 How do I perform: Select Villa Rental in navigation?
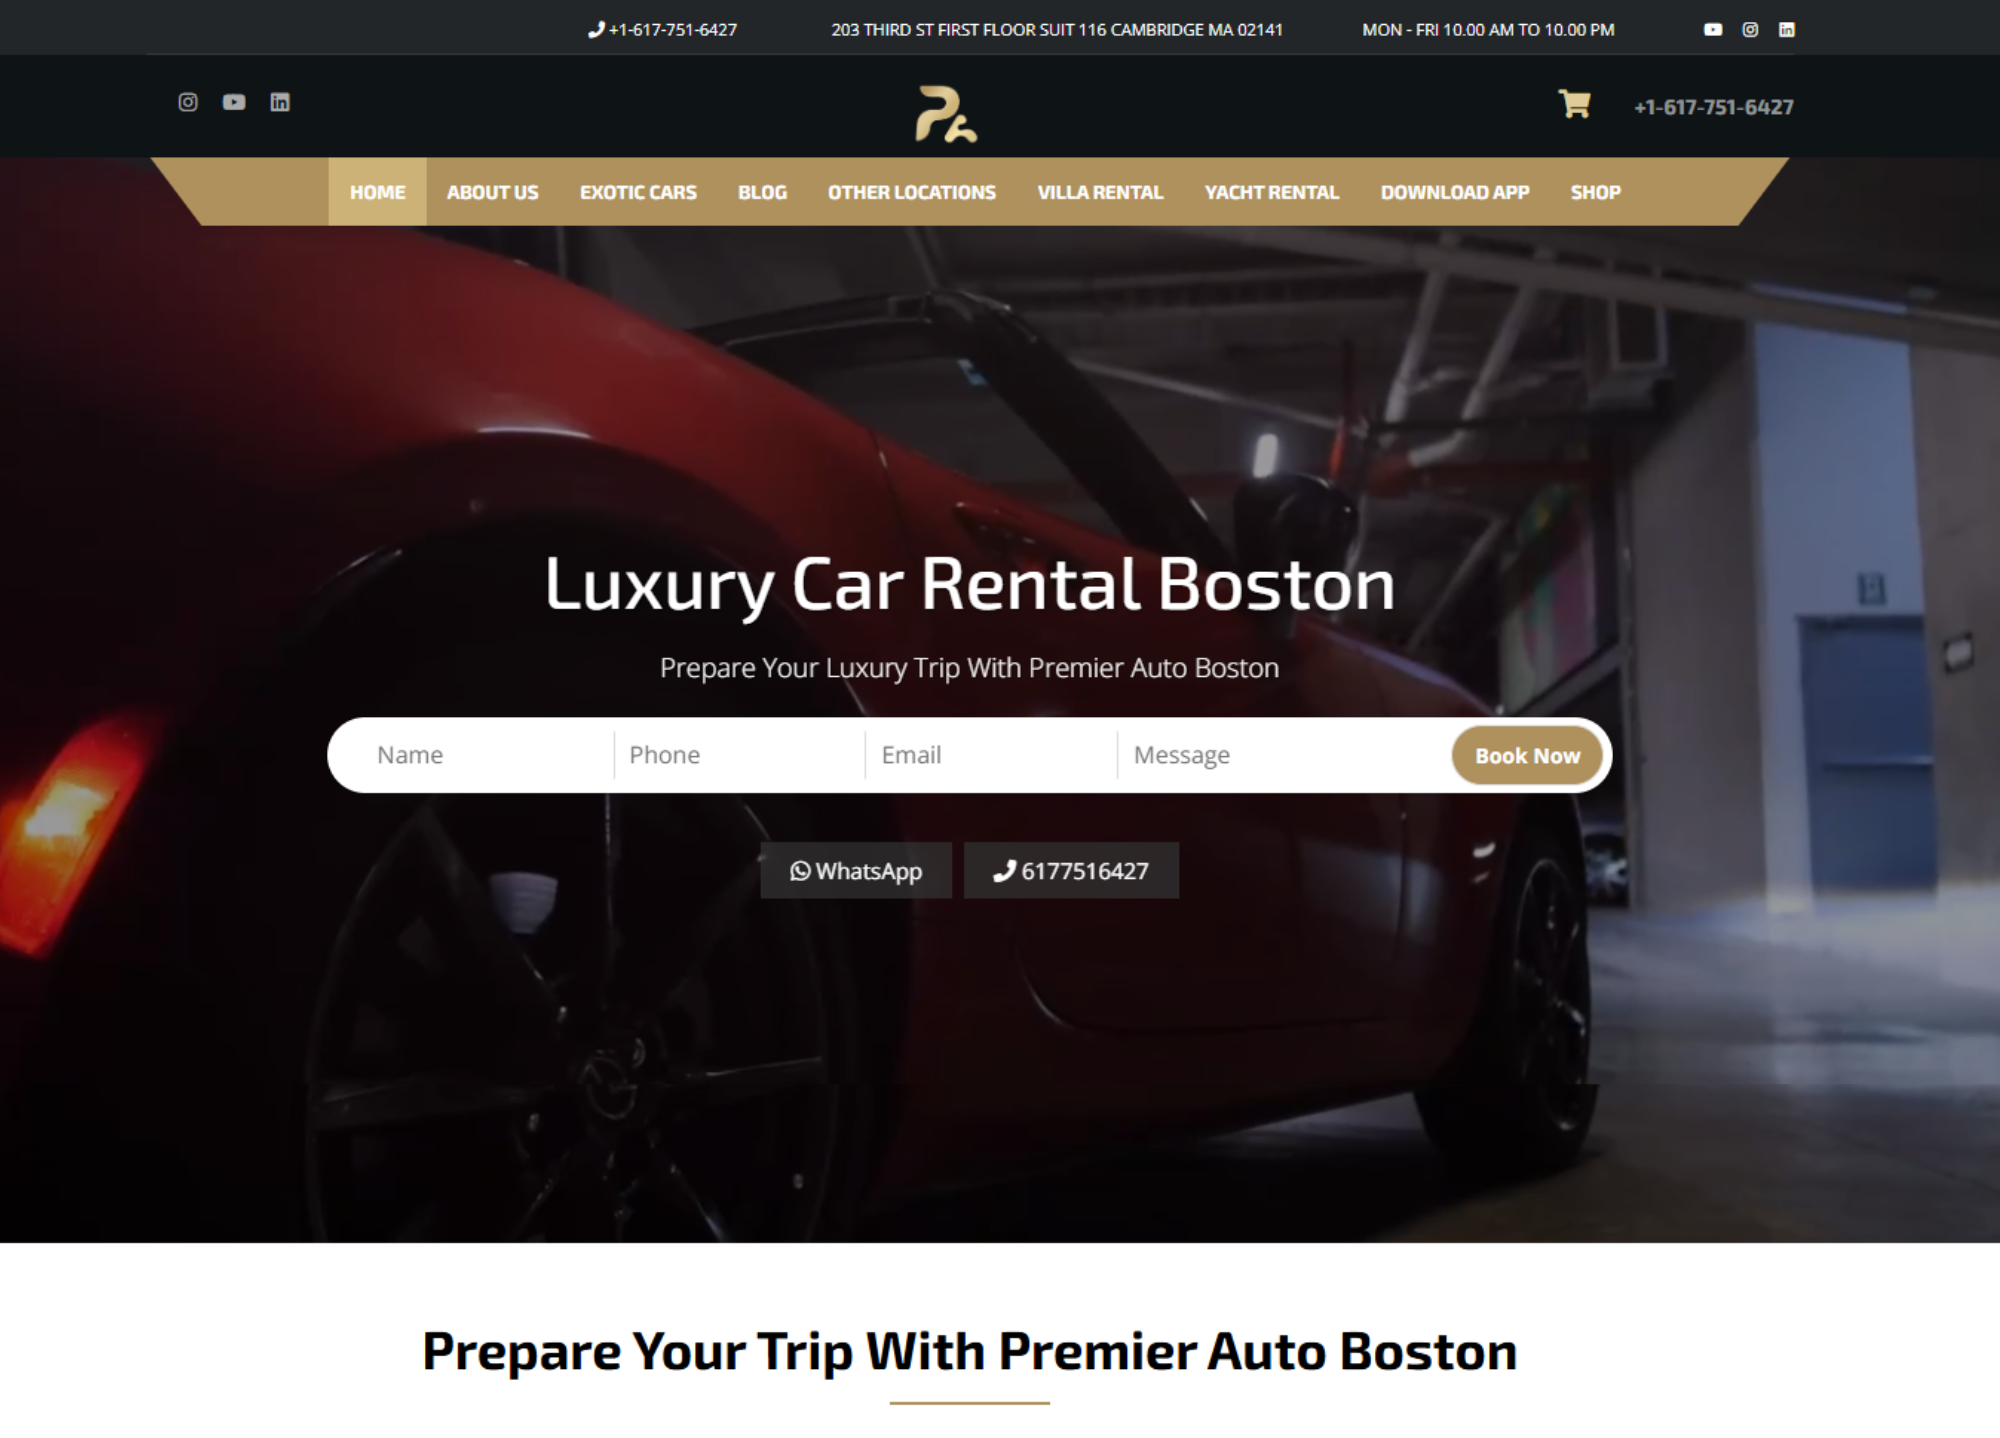pyautogui.click(x=1100, y=192)
